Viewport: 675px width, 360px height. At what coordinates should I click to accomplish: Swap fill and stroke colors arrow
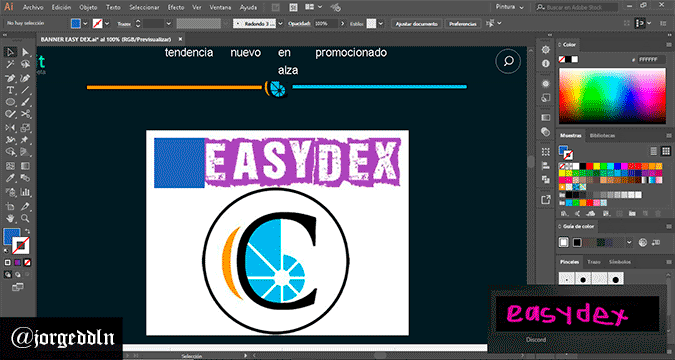click(27, 231)
